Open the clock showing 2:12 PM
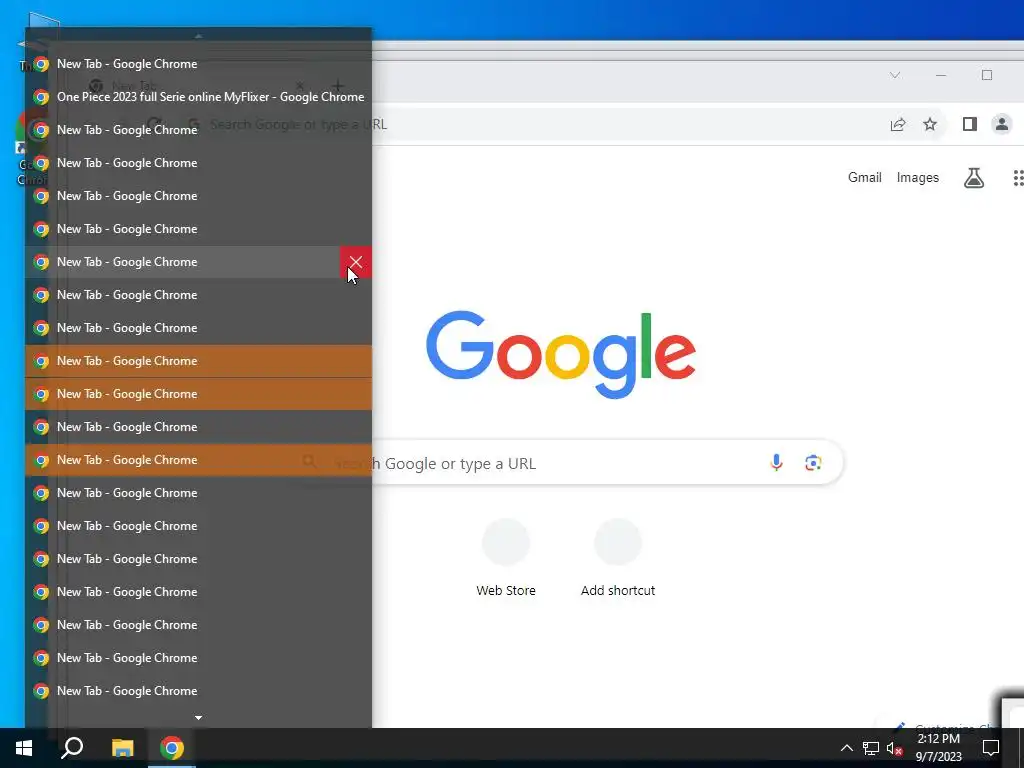 point(938,748)
